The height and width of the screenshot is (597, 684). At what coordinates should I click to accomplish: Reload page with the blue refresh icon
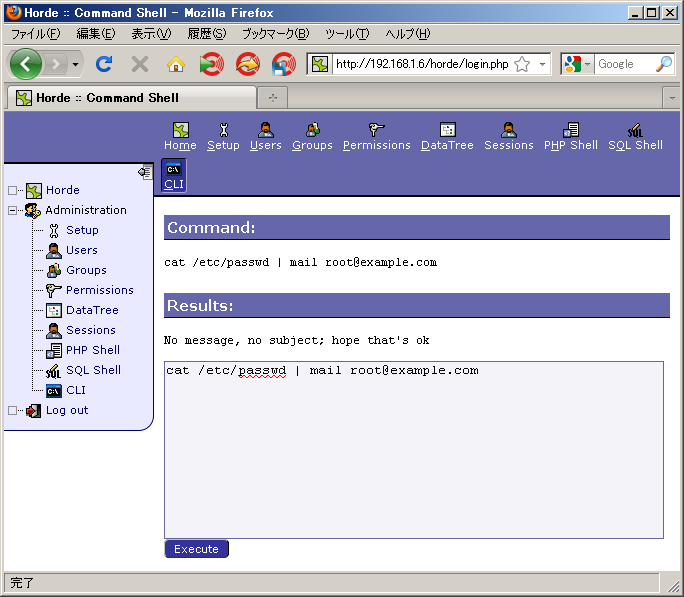click(x=104, y=65)
